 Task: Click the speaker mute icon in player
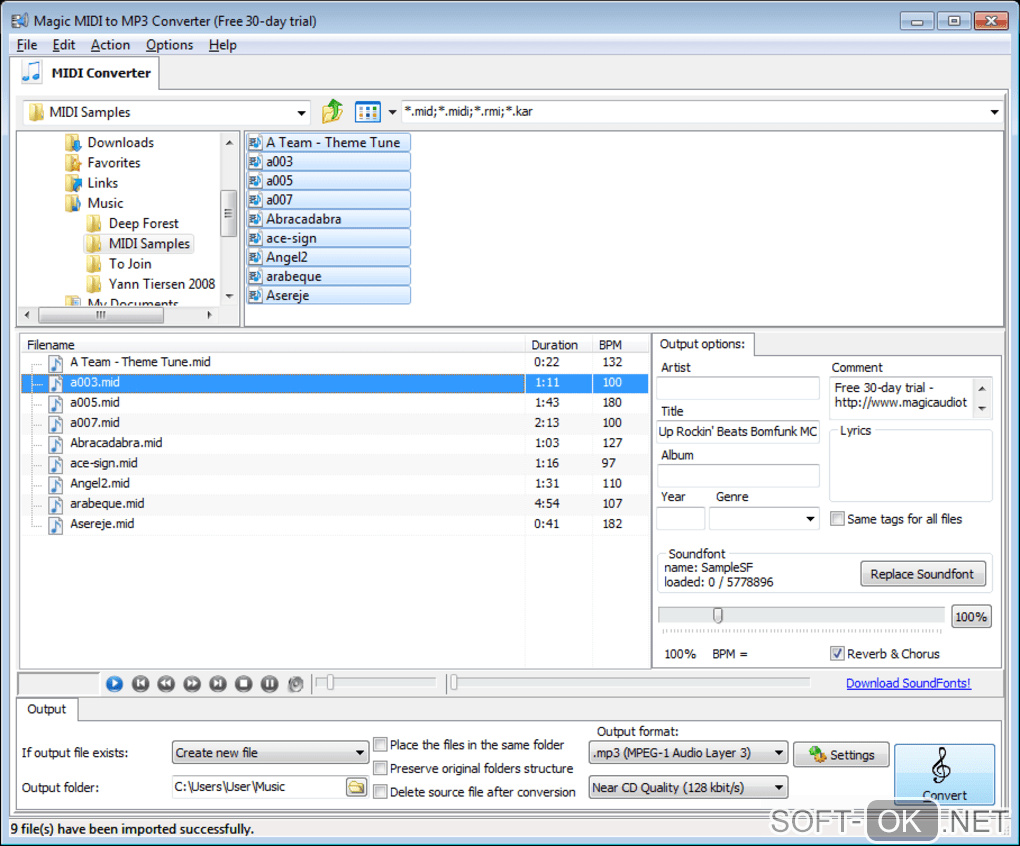(x=295, y=683)
